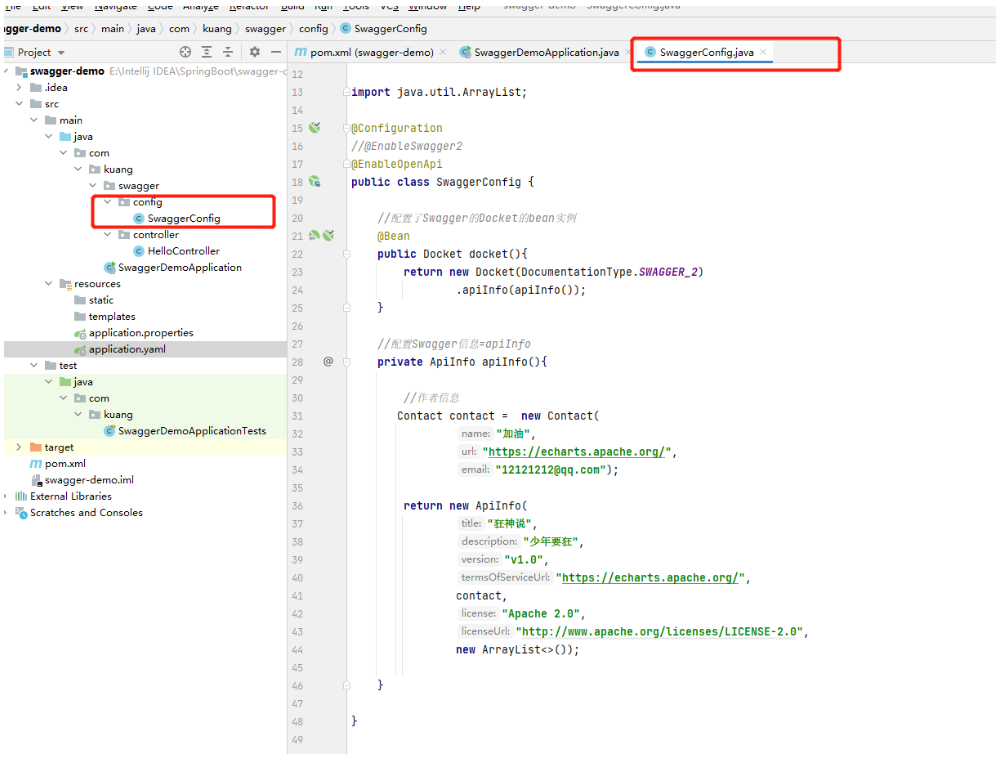The height and width of the screenshot is (758, 1005).
Task: Click the Spring bean gutter icon on line 15
Action: click(314, 128)
